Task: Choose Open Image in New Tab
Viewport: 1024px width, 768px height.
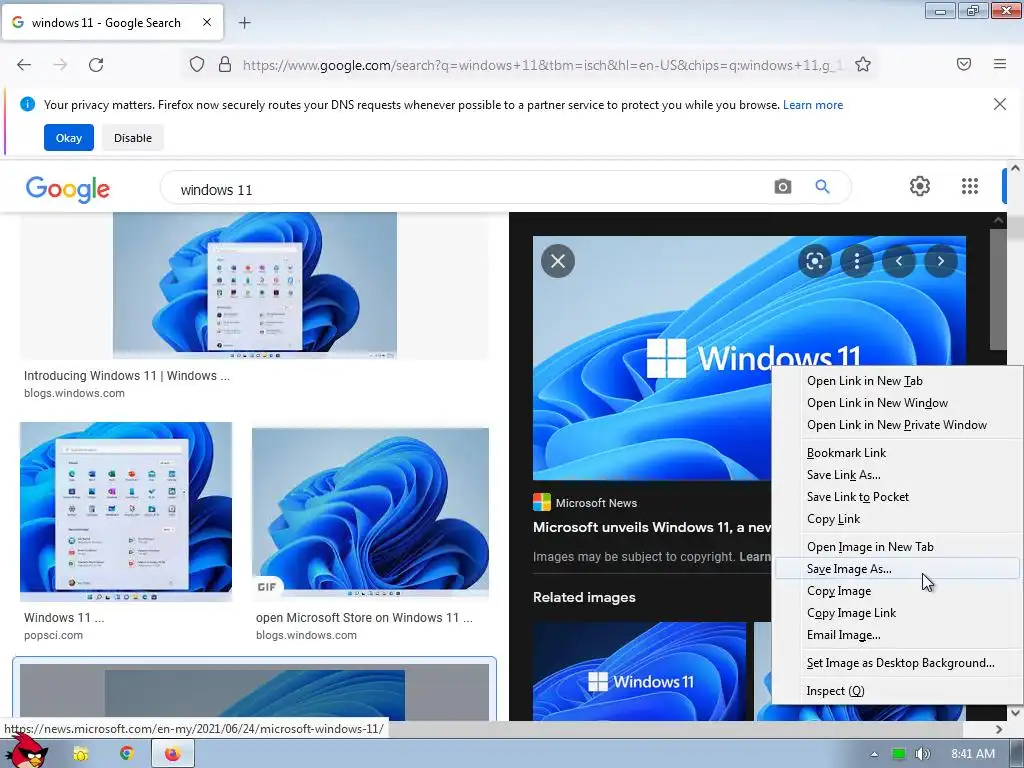Action: [897, 547]
